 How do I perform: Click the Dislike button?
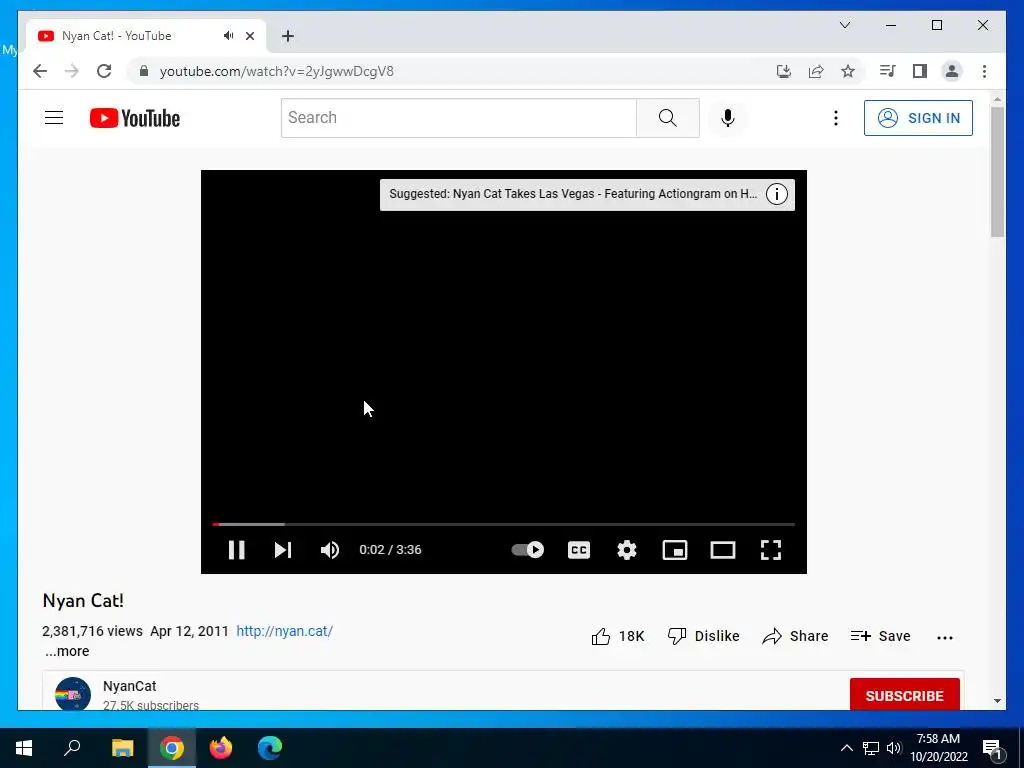(x=703, y=636)
